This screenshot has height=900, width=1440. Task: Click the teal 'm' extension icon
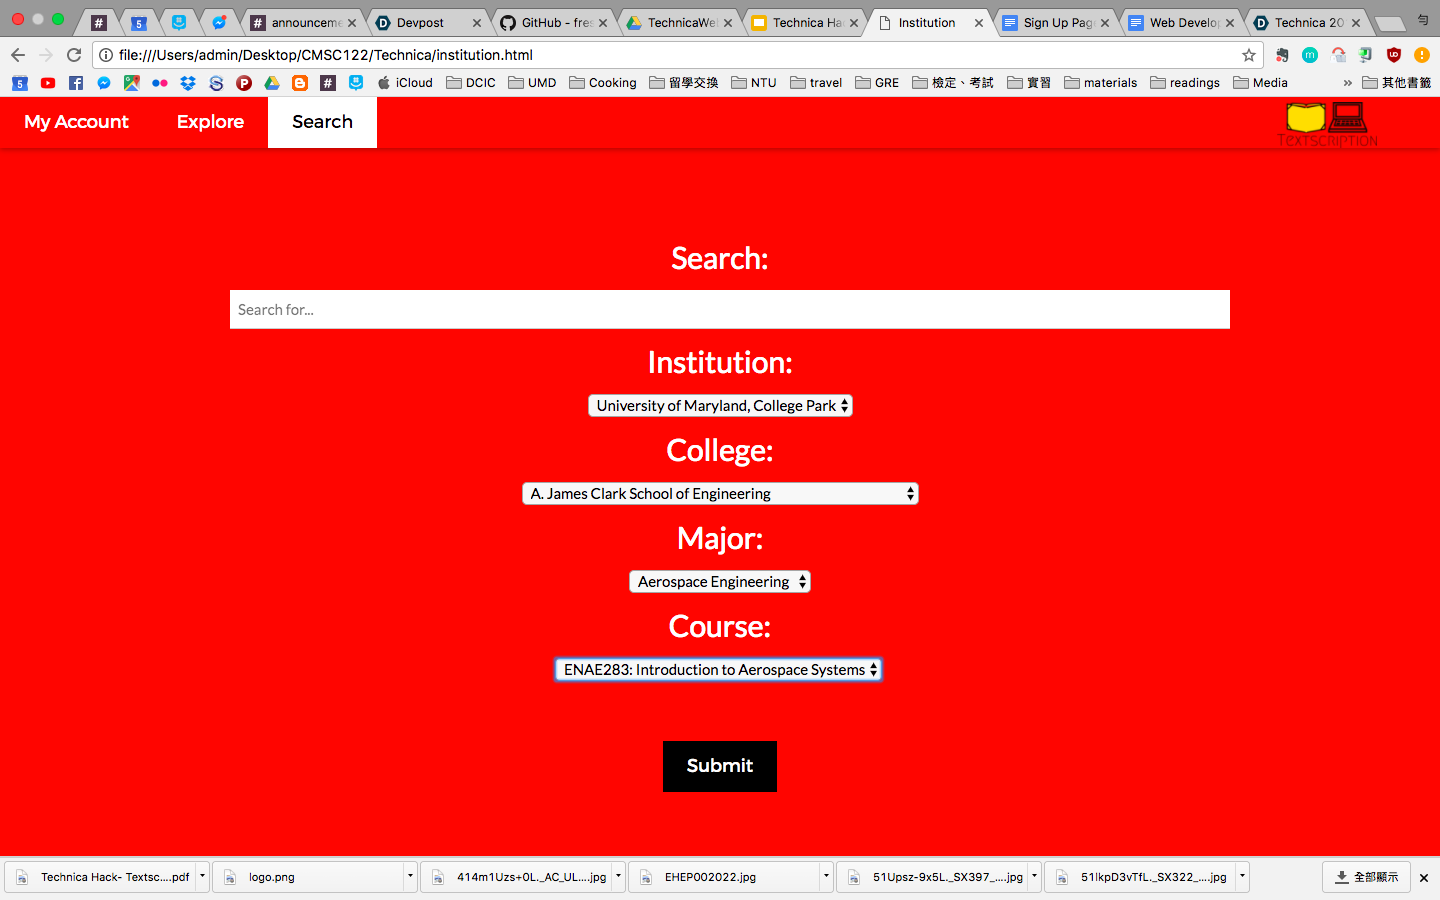coord(1310,55)
